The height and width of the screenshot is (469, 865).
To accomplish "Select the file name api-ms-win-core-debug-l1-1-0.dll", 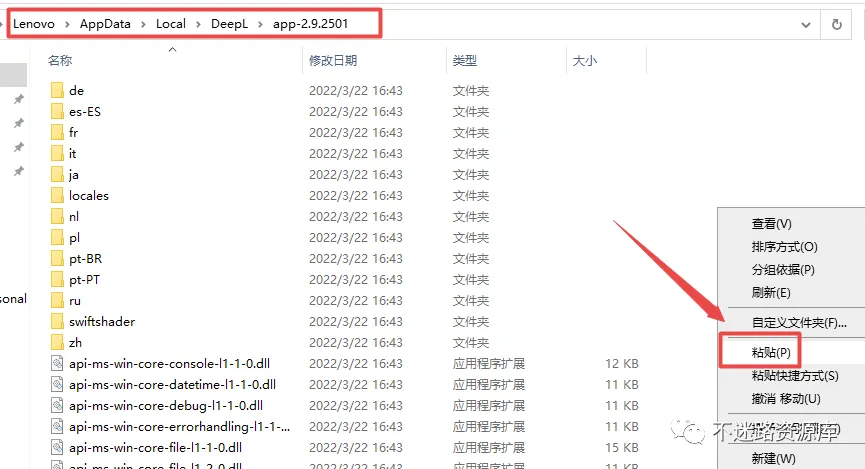I will pos(165,406).
